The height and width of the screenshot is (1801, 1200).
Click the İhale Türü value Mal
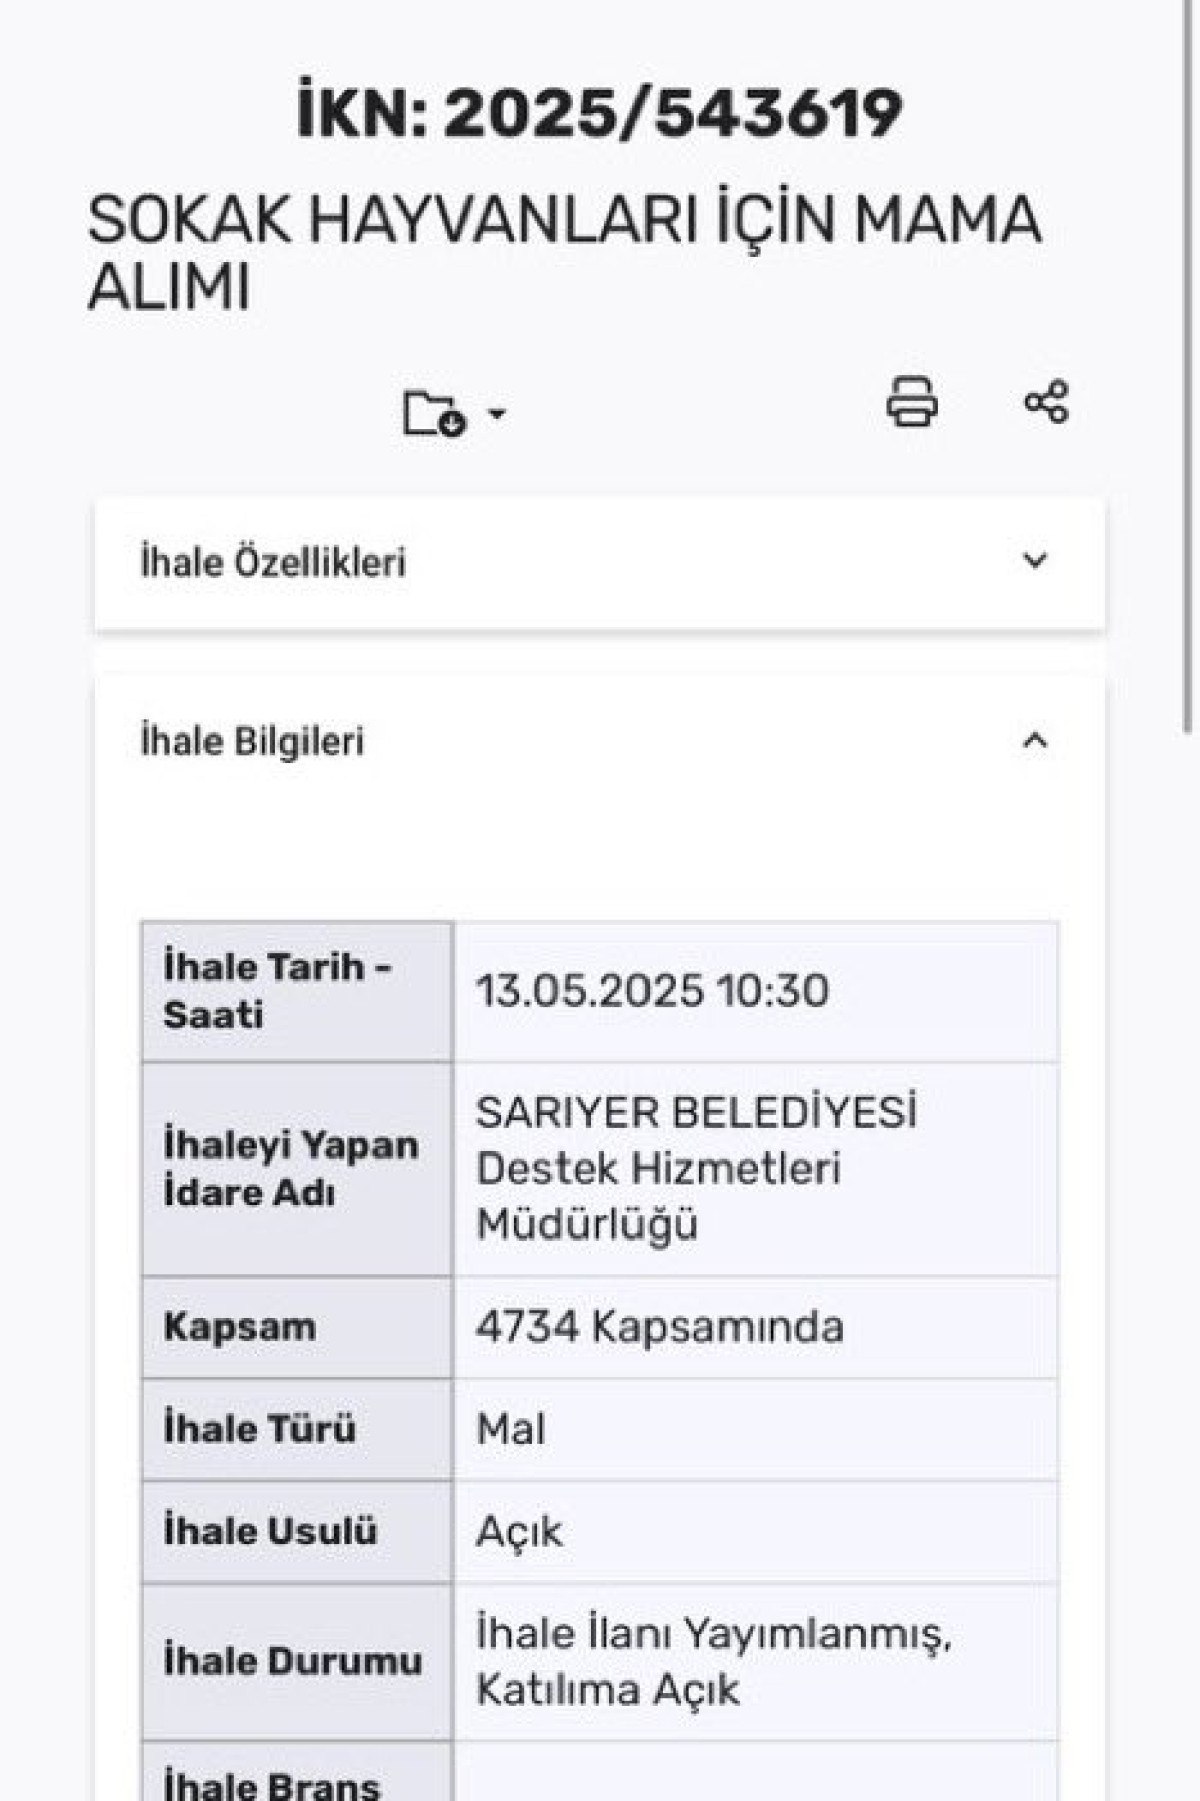[x=511, y=1429]
